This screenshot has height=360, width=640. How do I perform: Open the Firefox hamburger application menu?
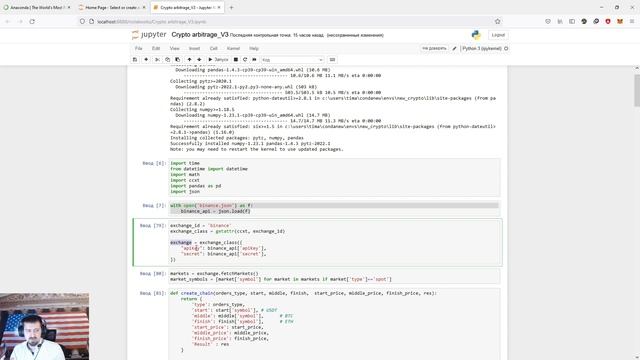tap(632, 21)
